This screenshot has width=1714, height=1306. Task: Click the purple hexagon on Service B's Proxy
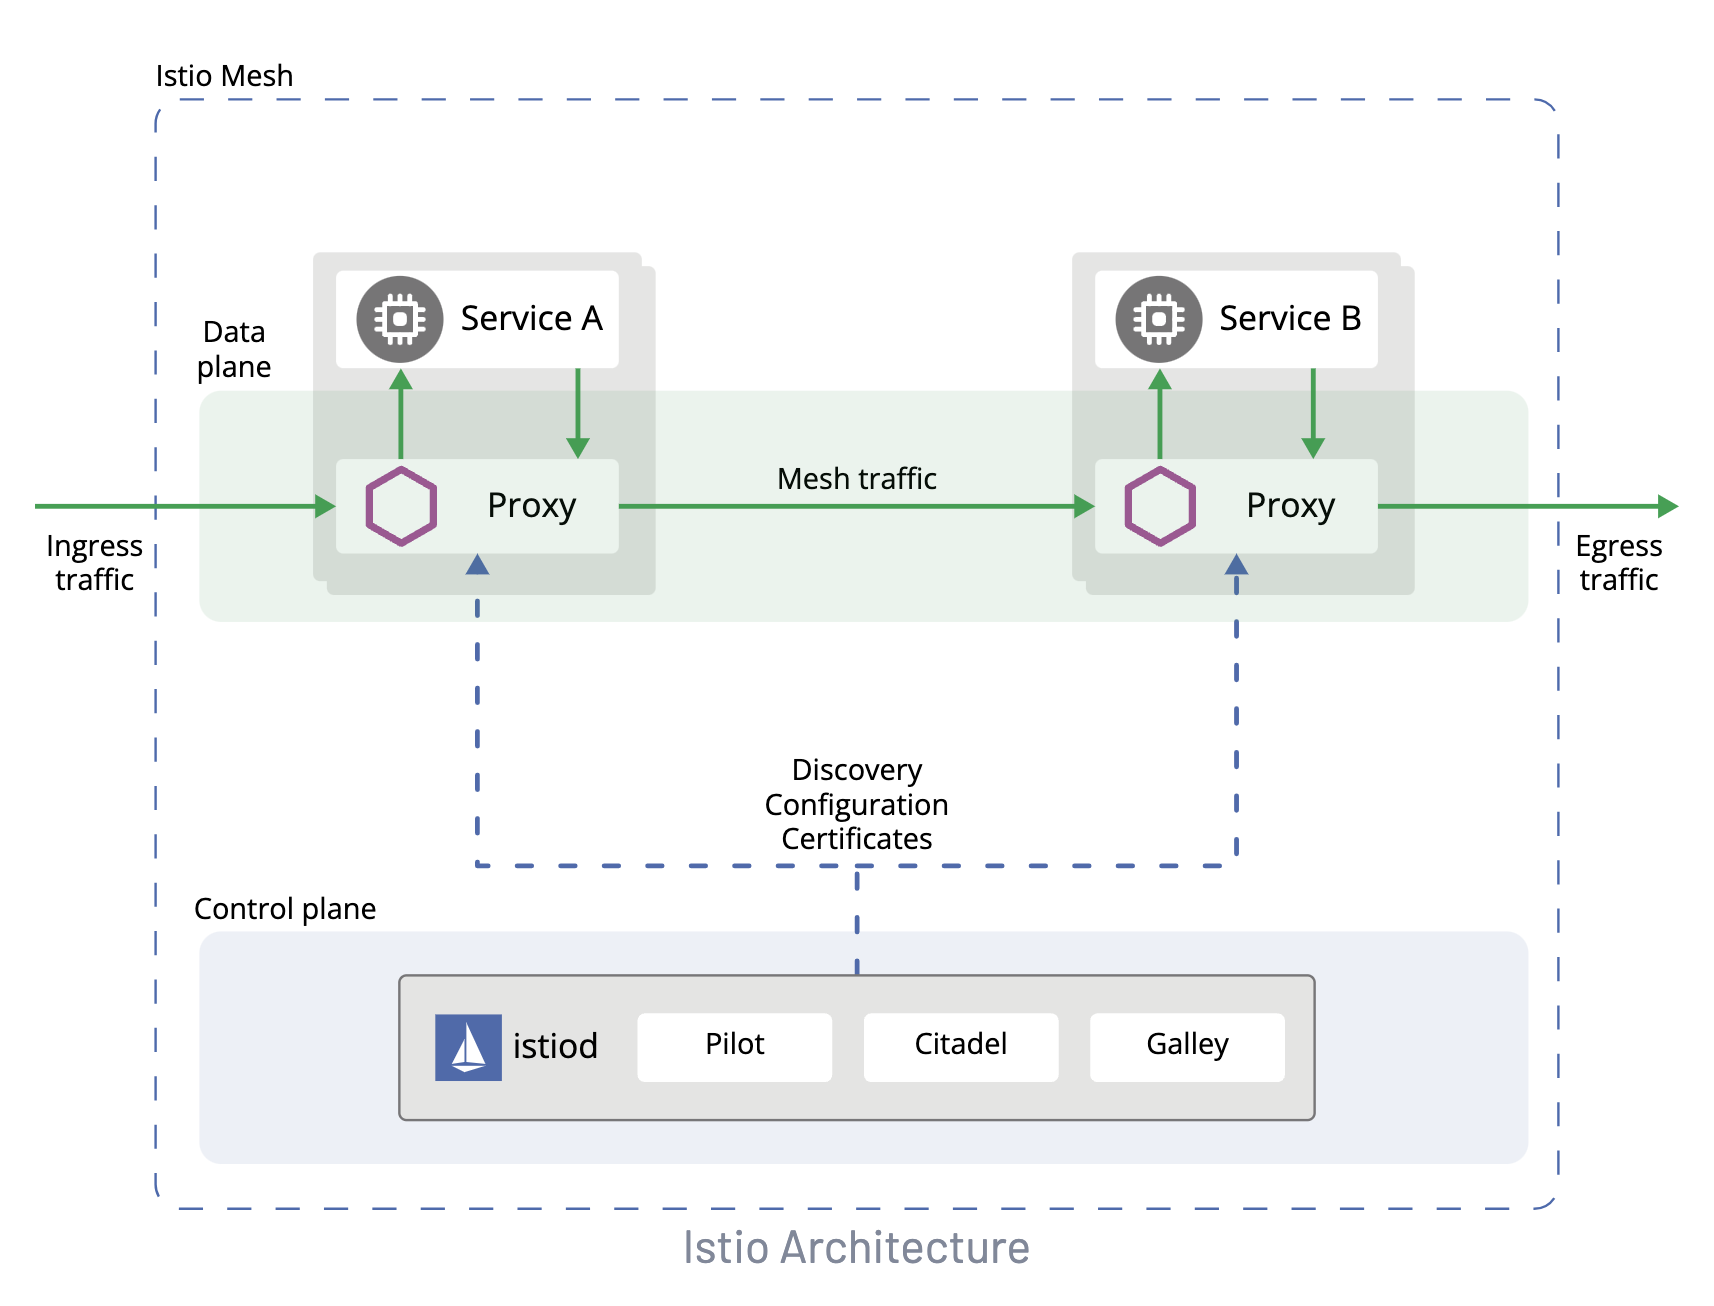pyautogui.click(x=1161, y=506)
